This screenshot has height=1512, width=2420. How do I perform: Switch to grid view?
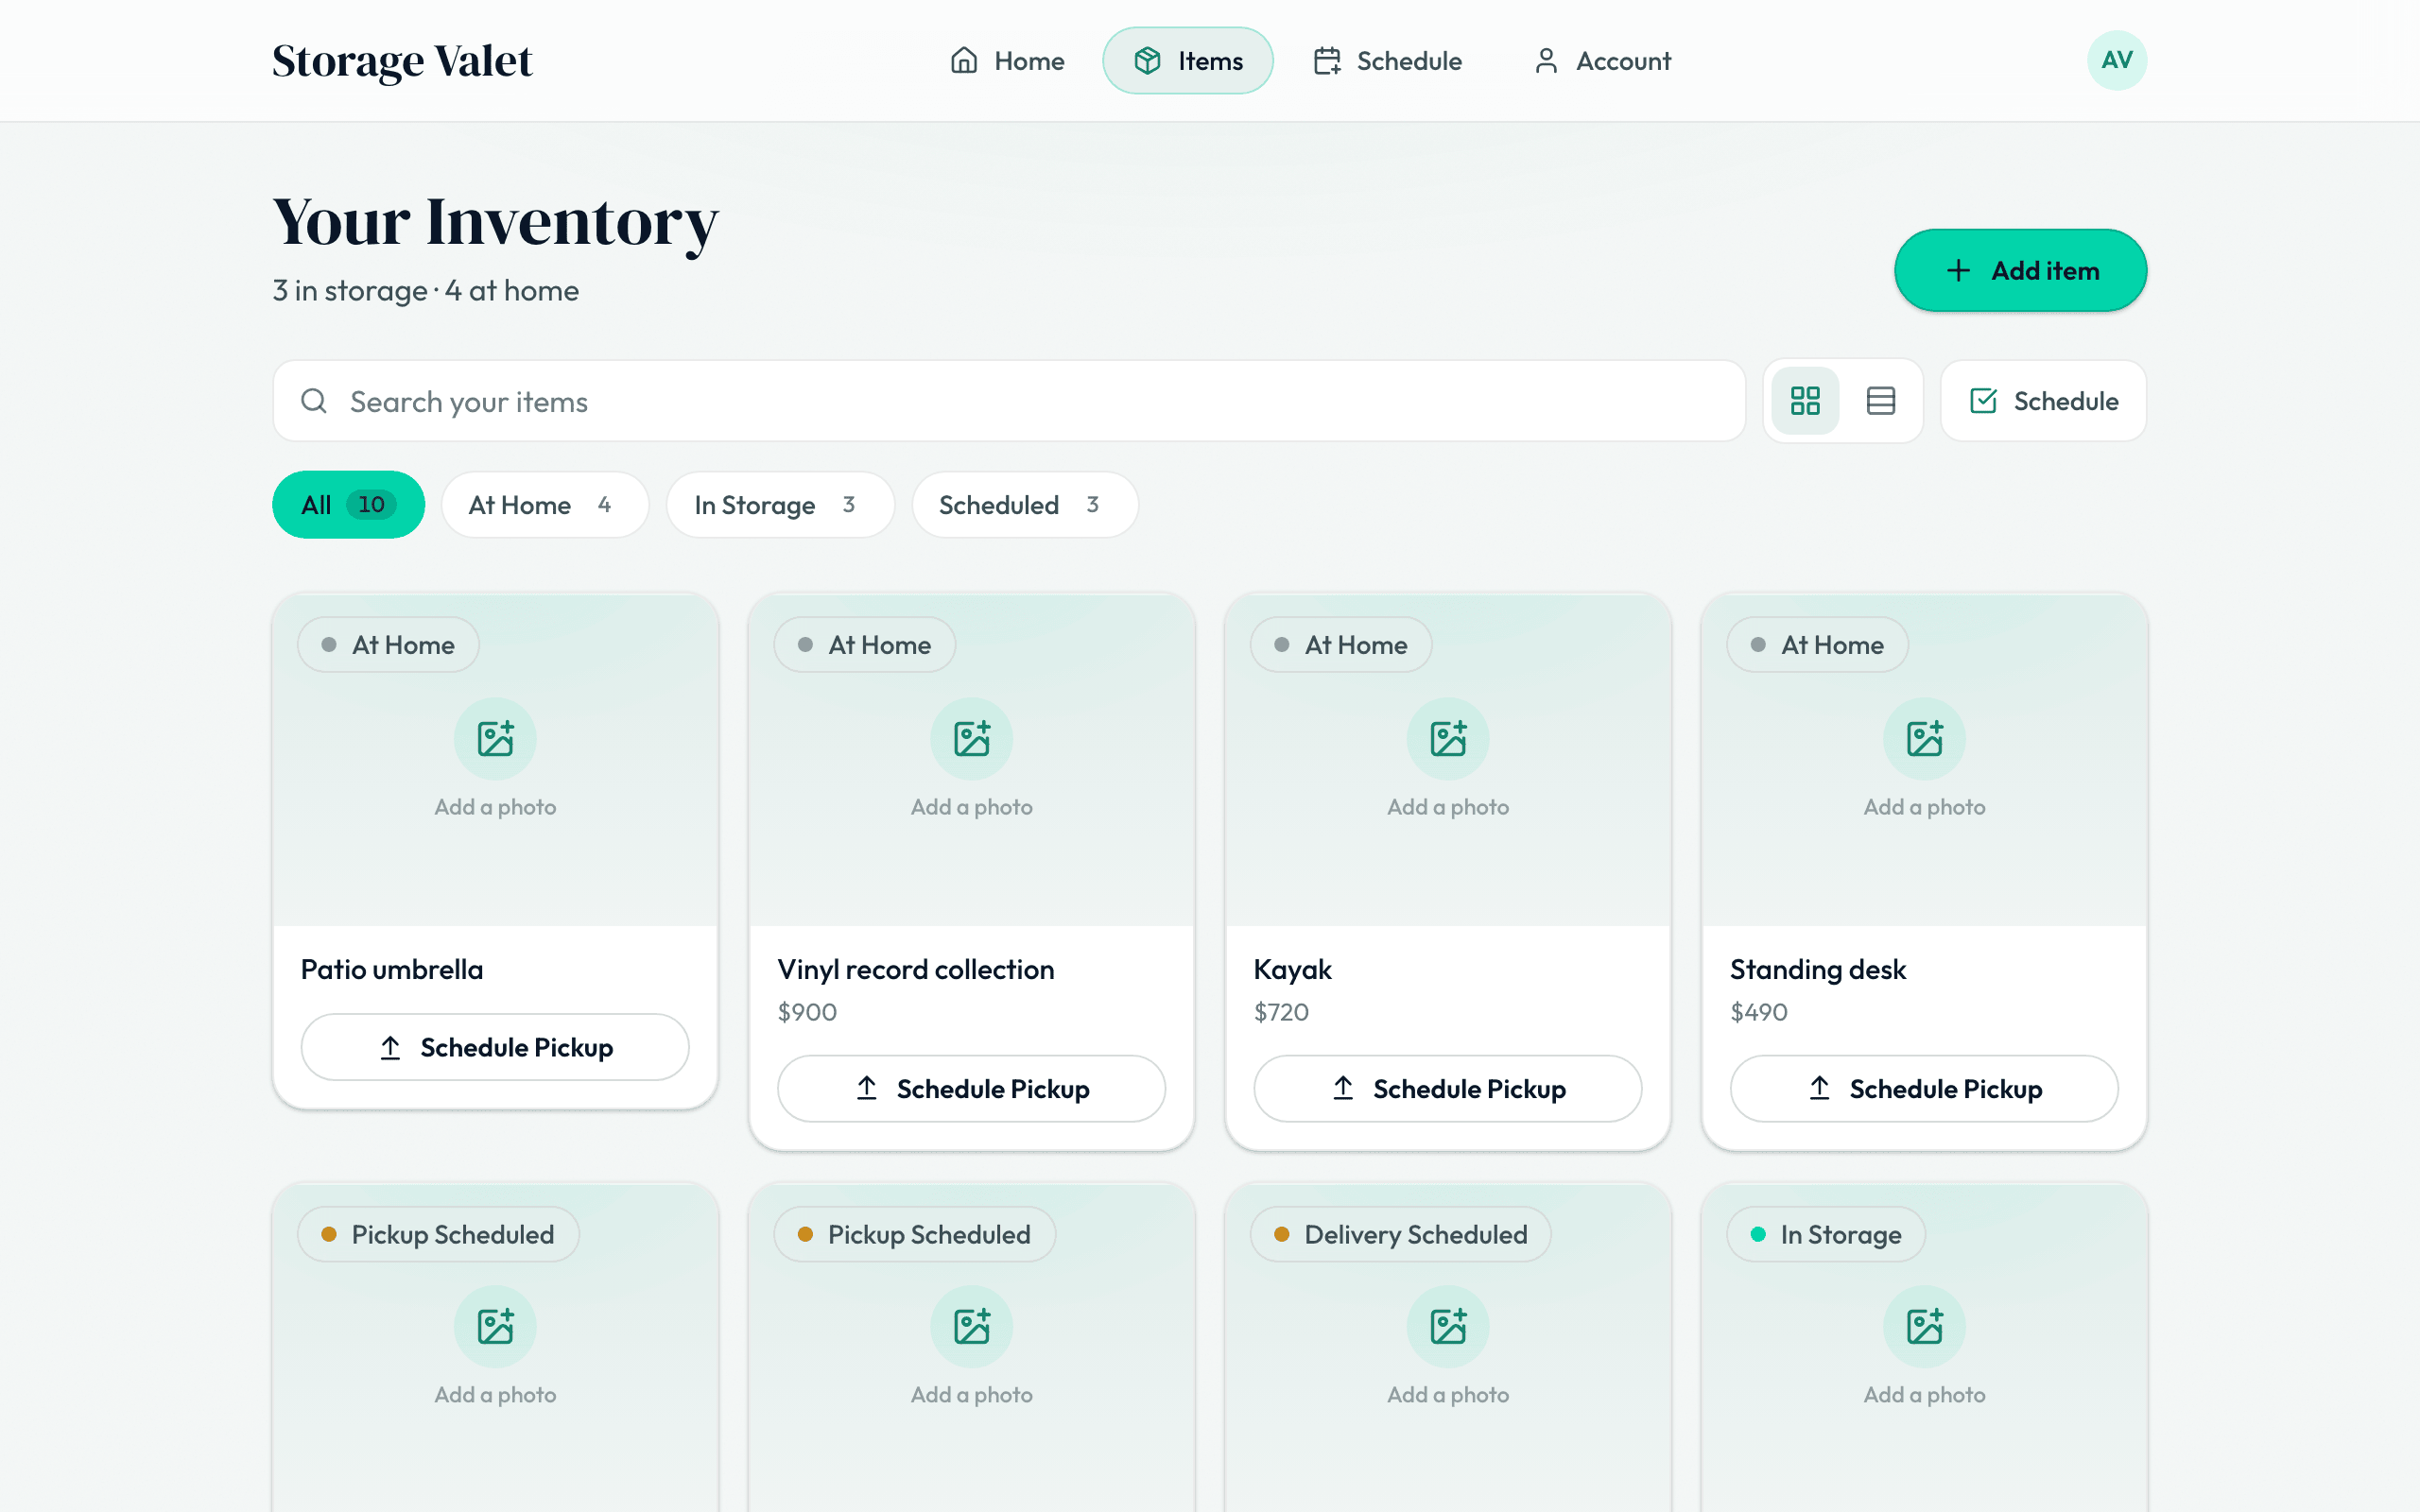click(1805, 401)
